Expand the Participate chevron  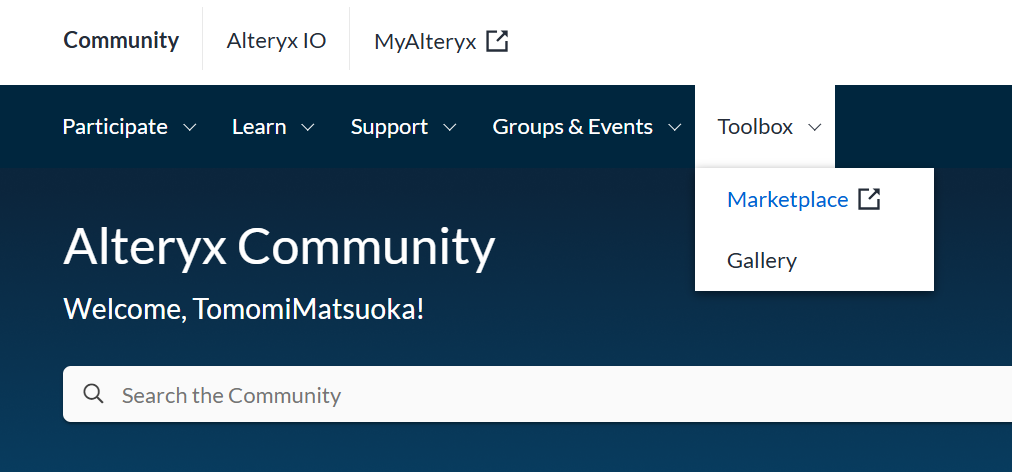[190, 127]
